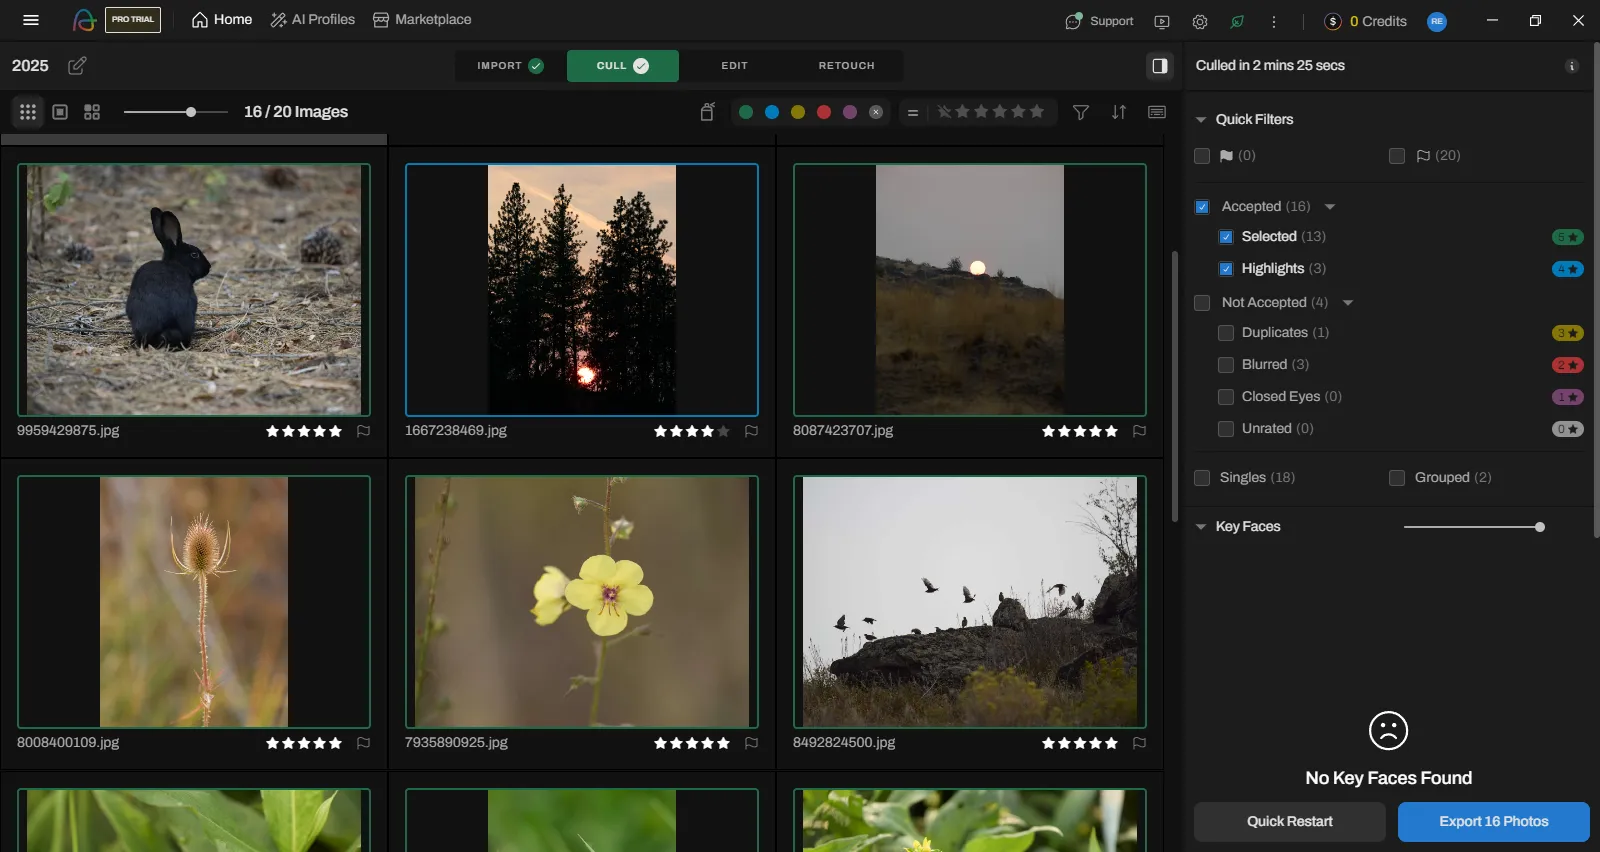The width and height of the screenshot is (1600, 852).
Task: Collapse the Not Accepted group arrow
Action: 1348,303
